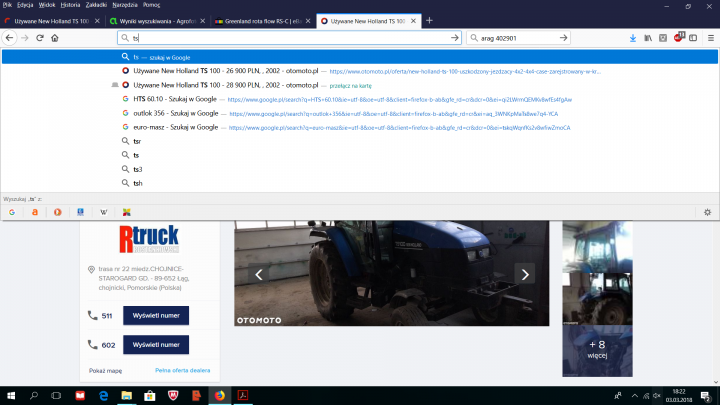
Task: Open '+8 więcej' photo thumbnail
Action: 597,349
